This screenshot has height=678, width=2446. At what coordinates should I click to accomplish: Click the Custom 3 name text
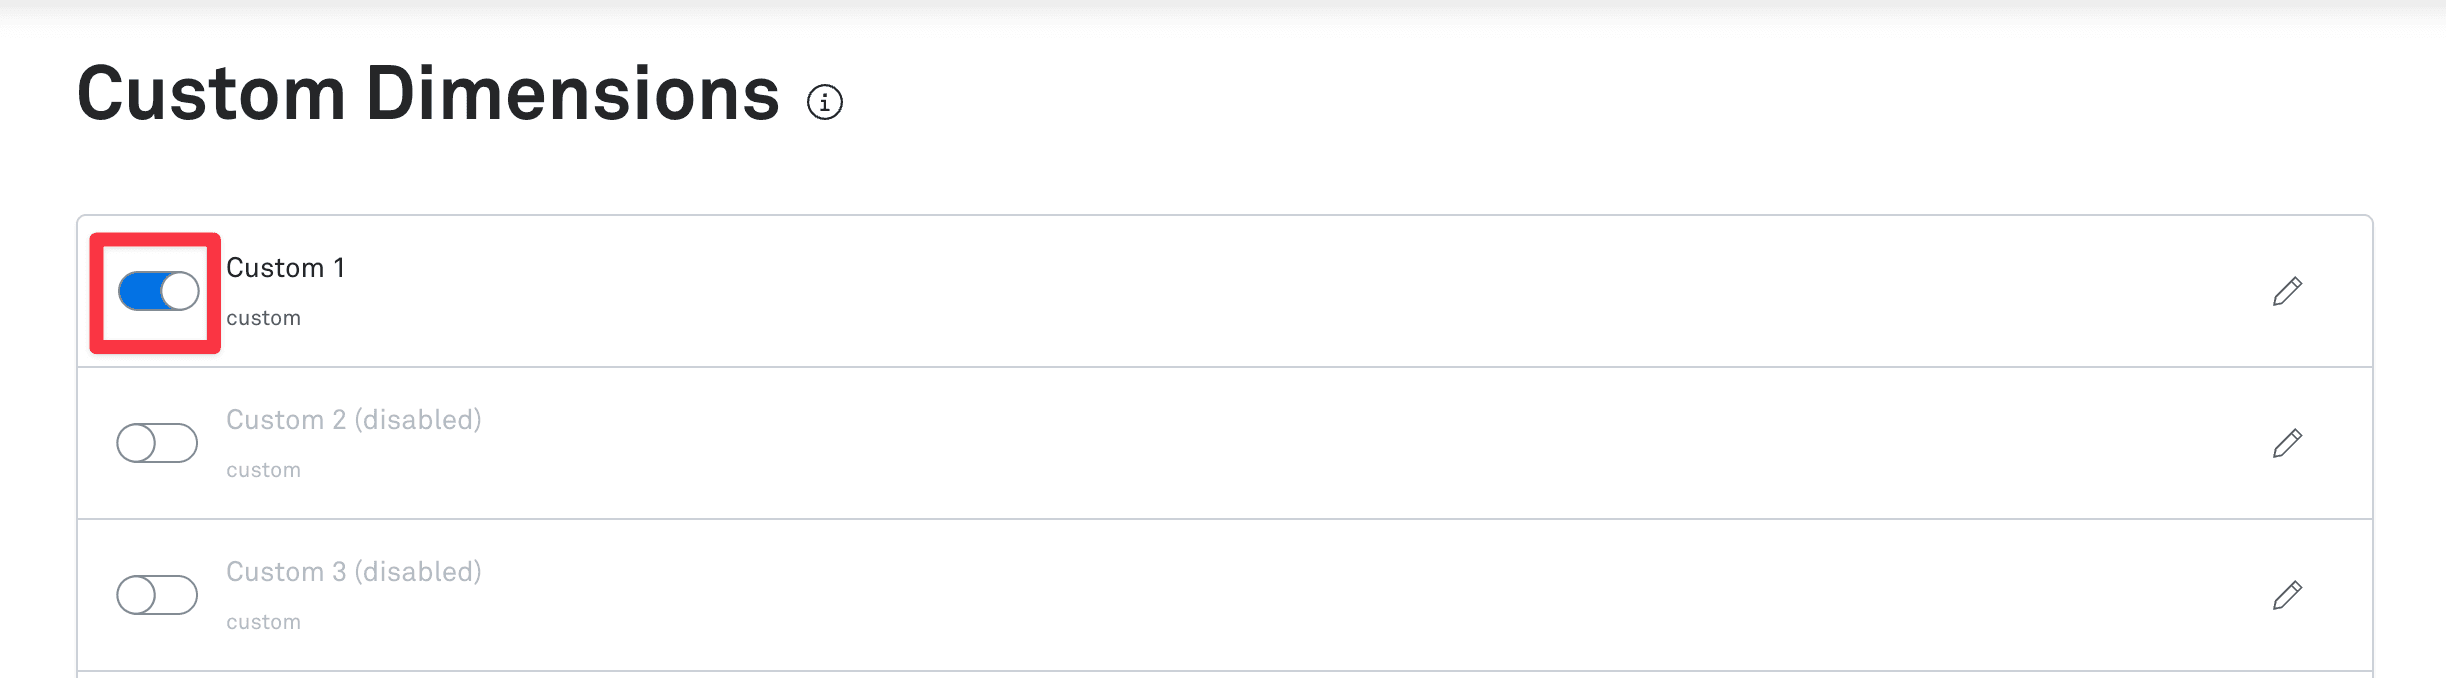[x=285, y=572]
